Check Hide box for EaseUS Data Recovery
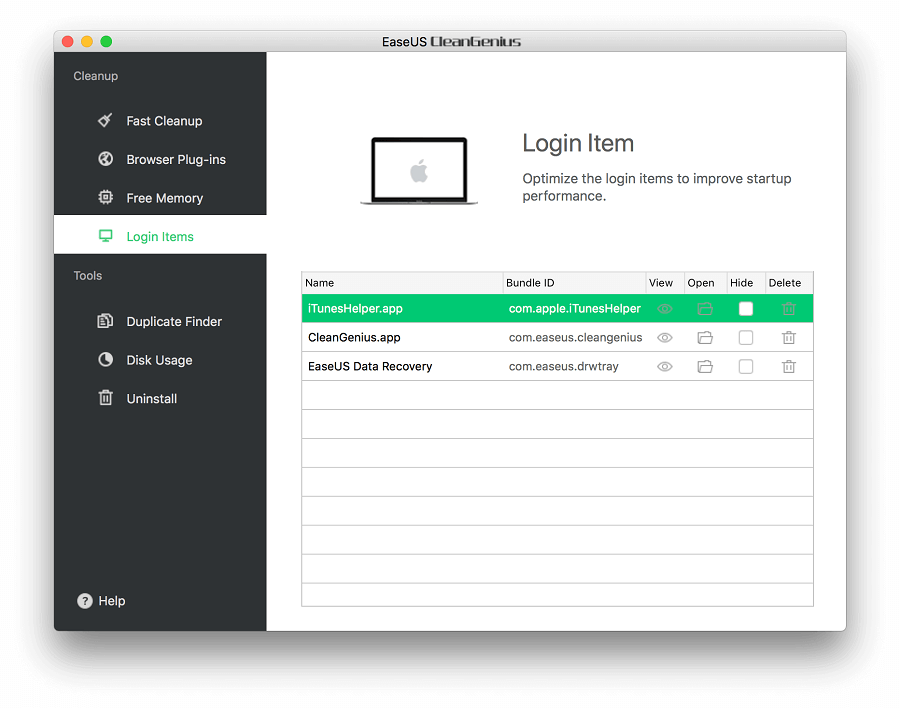This screenshot has height=708, width=900. click(x=746, y=367)
